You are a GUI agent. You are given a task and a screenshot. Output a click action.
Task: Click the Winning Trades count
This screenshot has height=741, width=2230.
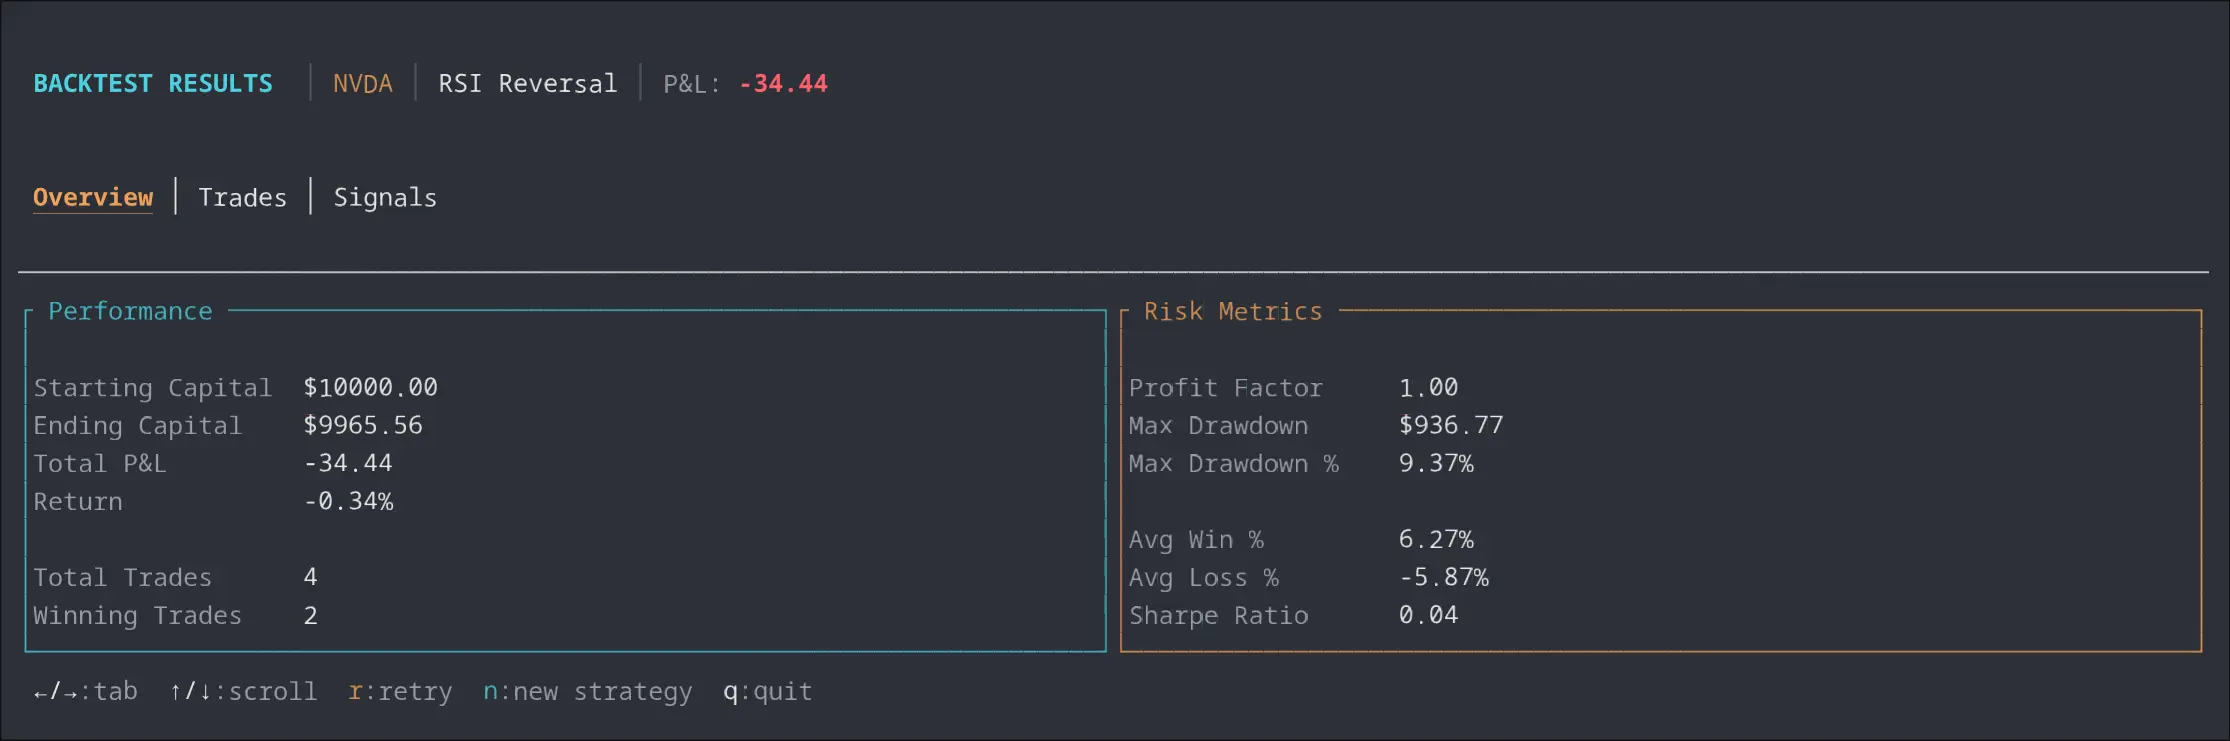pyautogui.click(x=310, y=615)
